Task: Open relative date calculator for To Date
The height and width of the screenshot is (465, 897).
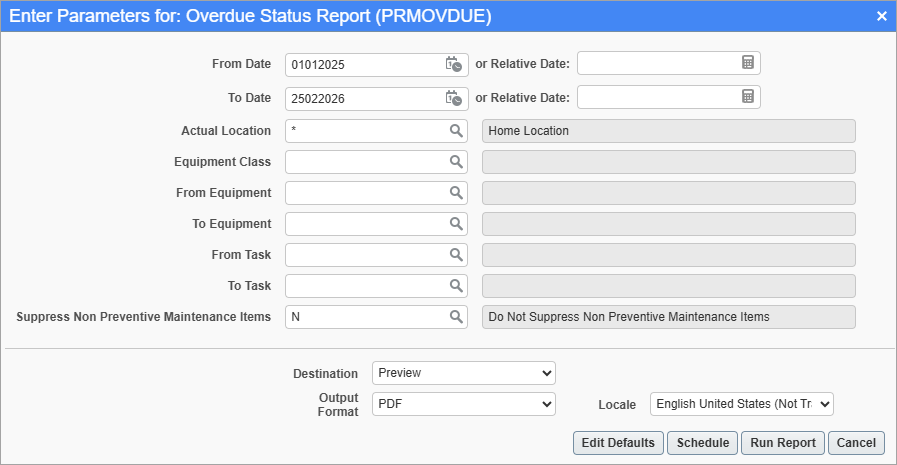Action: click(x=748, y=96)
